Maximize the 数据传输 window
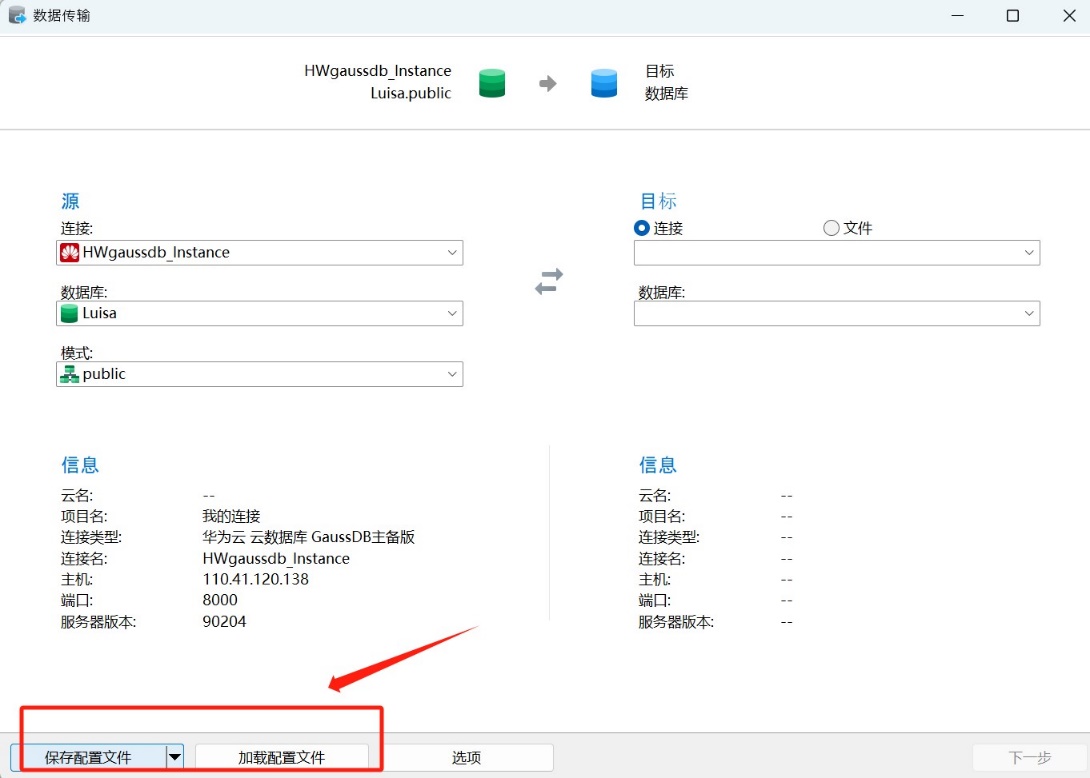This screenshot has width=1090, height=778. tap(1013, 15)
